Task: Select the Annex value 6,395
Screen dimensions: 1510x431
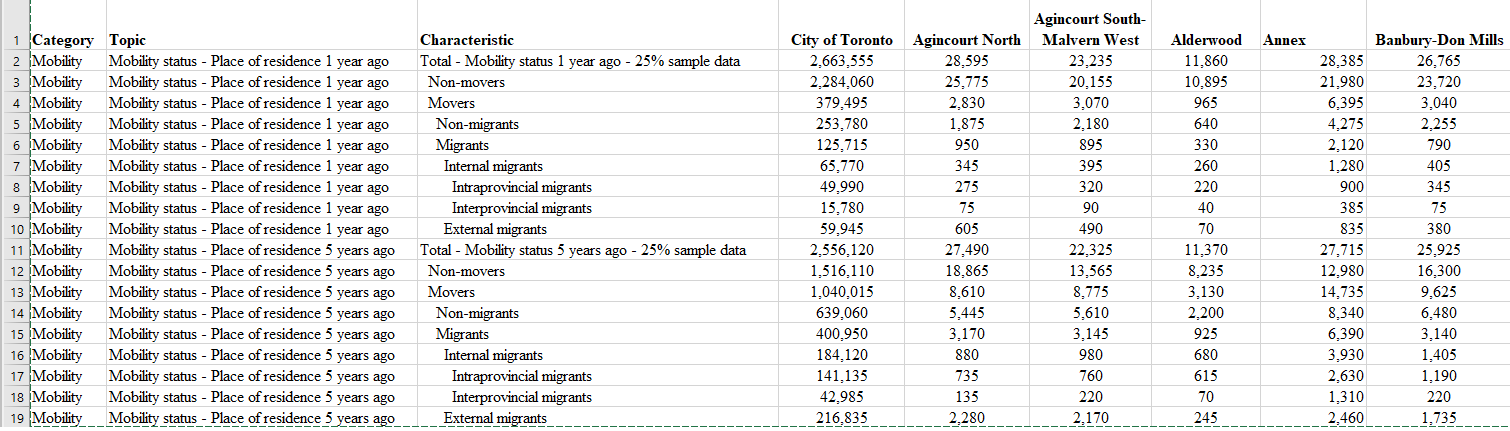Action: click(x=1314, y=103)
